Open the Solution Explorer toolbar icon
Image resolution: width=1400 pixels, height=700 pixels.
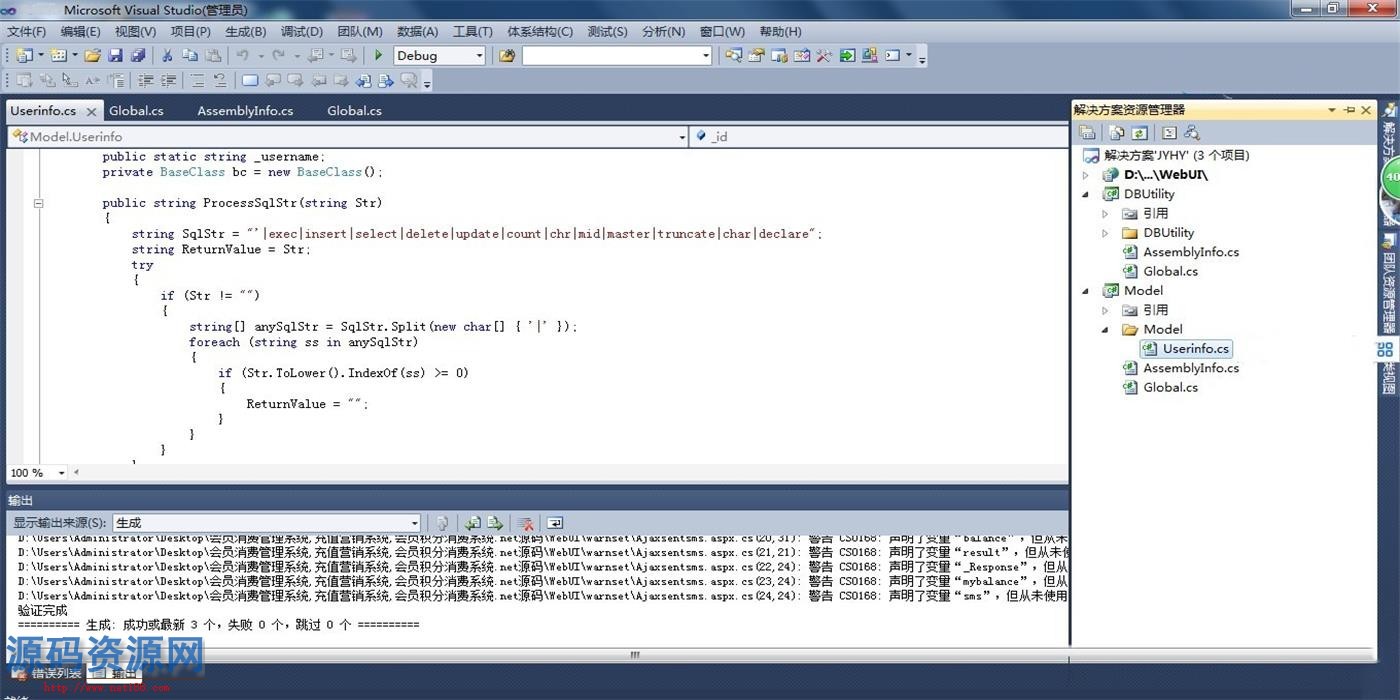733,55
